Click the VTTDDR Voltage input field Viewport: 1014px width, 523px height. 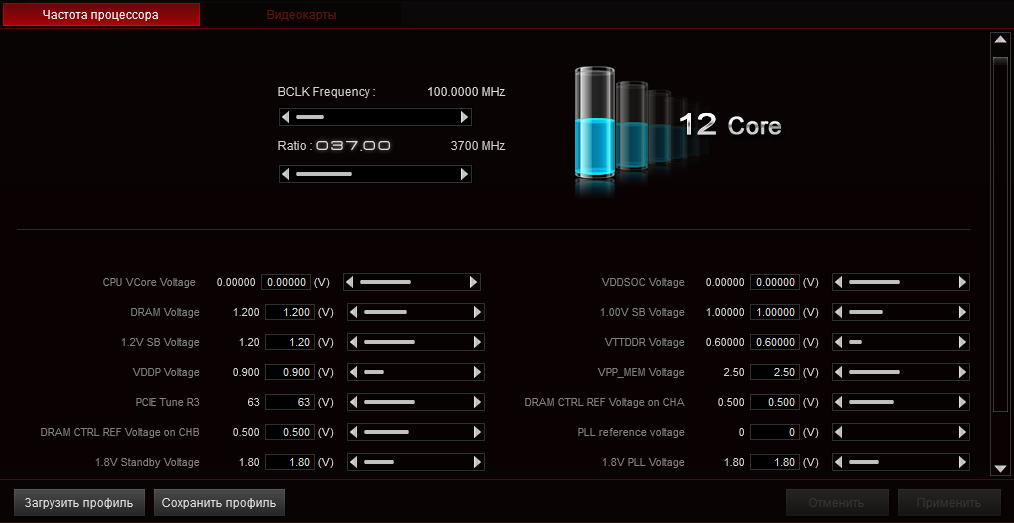click(x=775, y=342)
